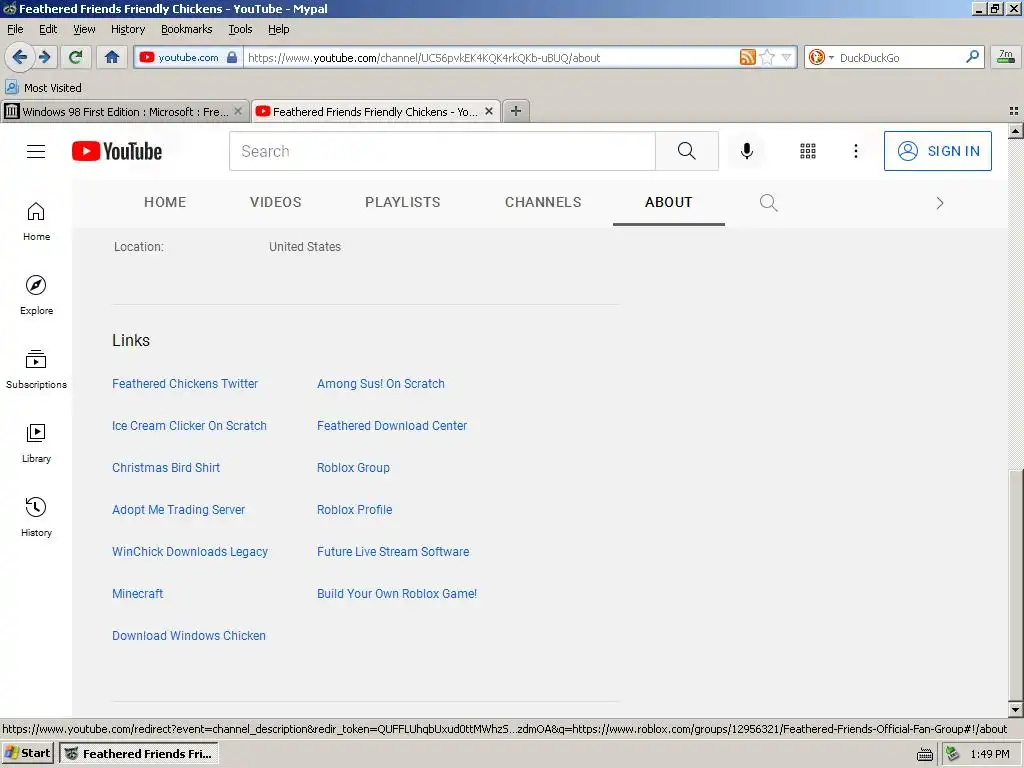Click the padlock site identity icon

(x=232, y=57)
